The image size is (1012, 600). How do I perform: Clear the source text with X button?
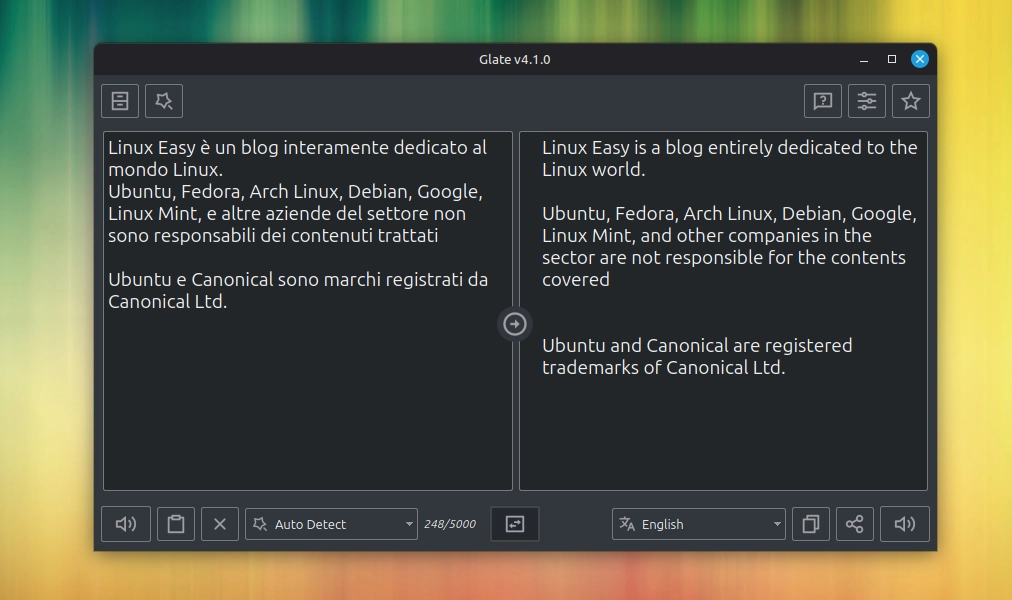coord(220,524)
